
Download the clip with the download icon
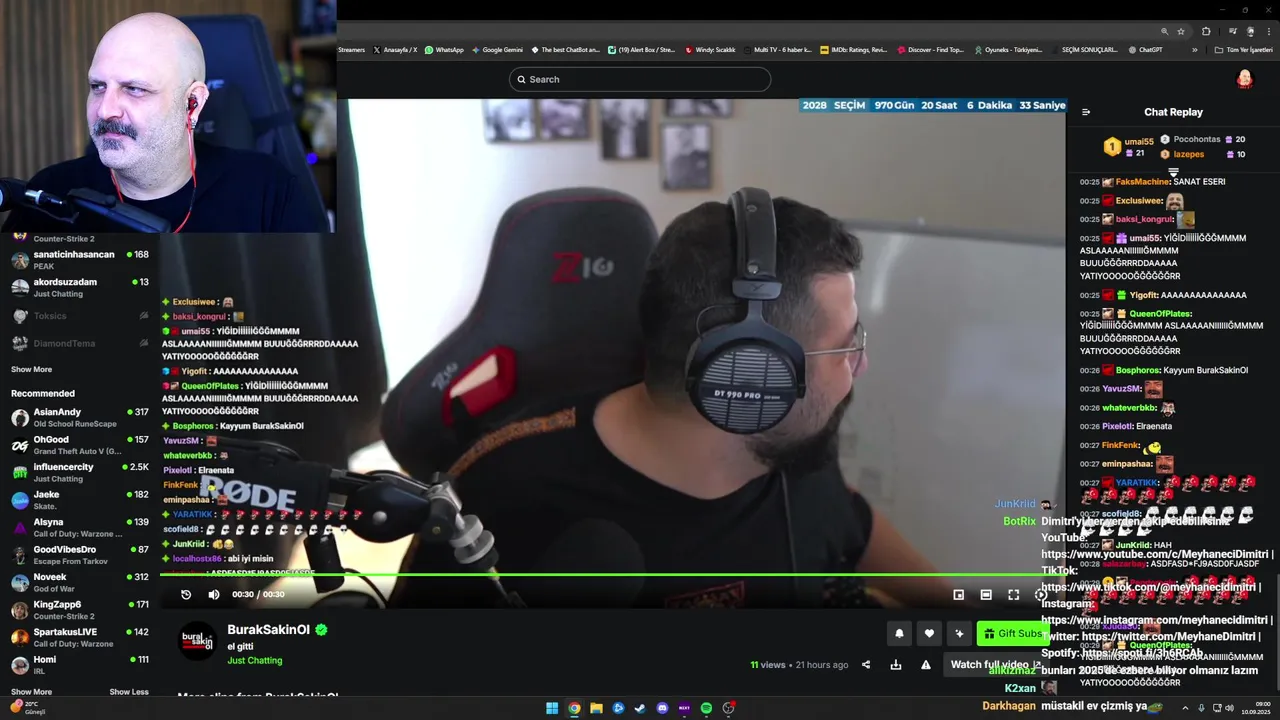click(x=896, y=664)
